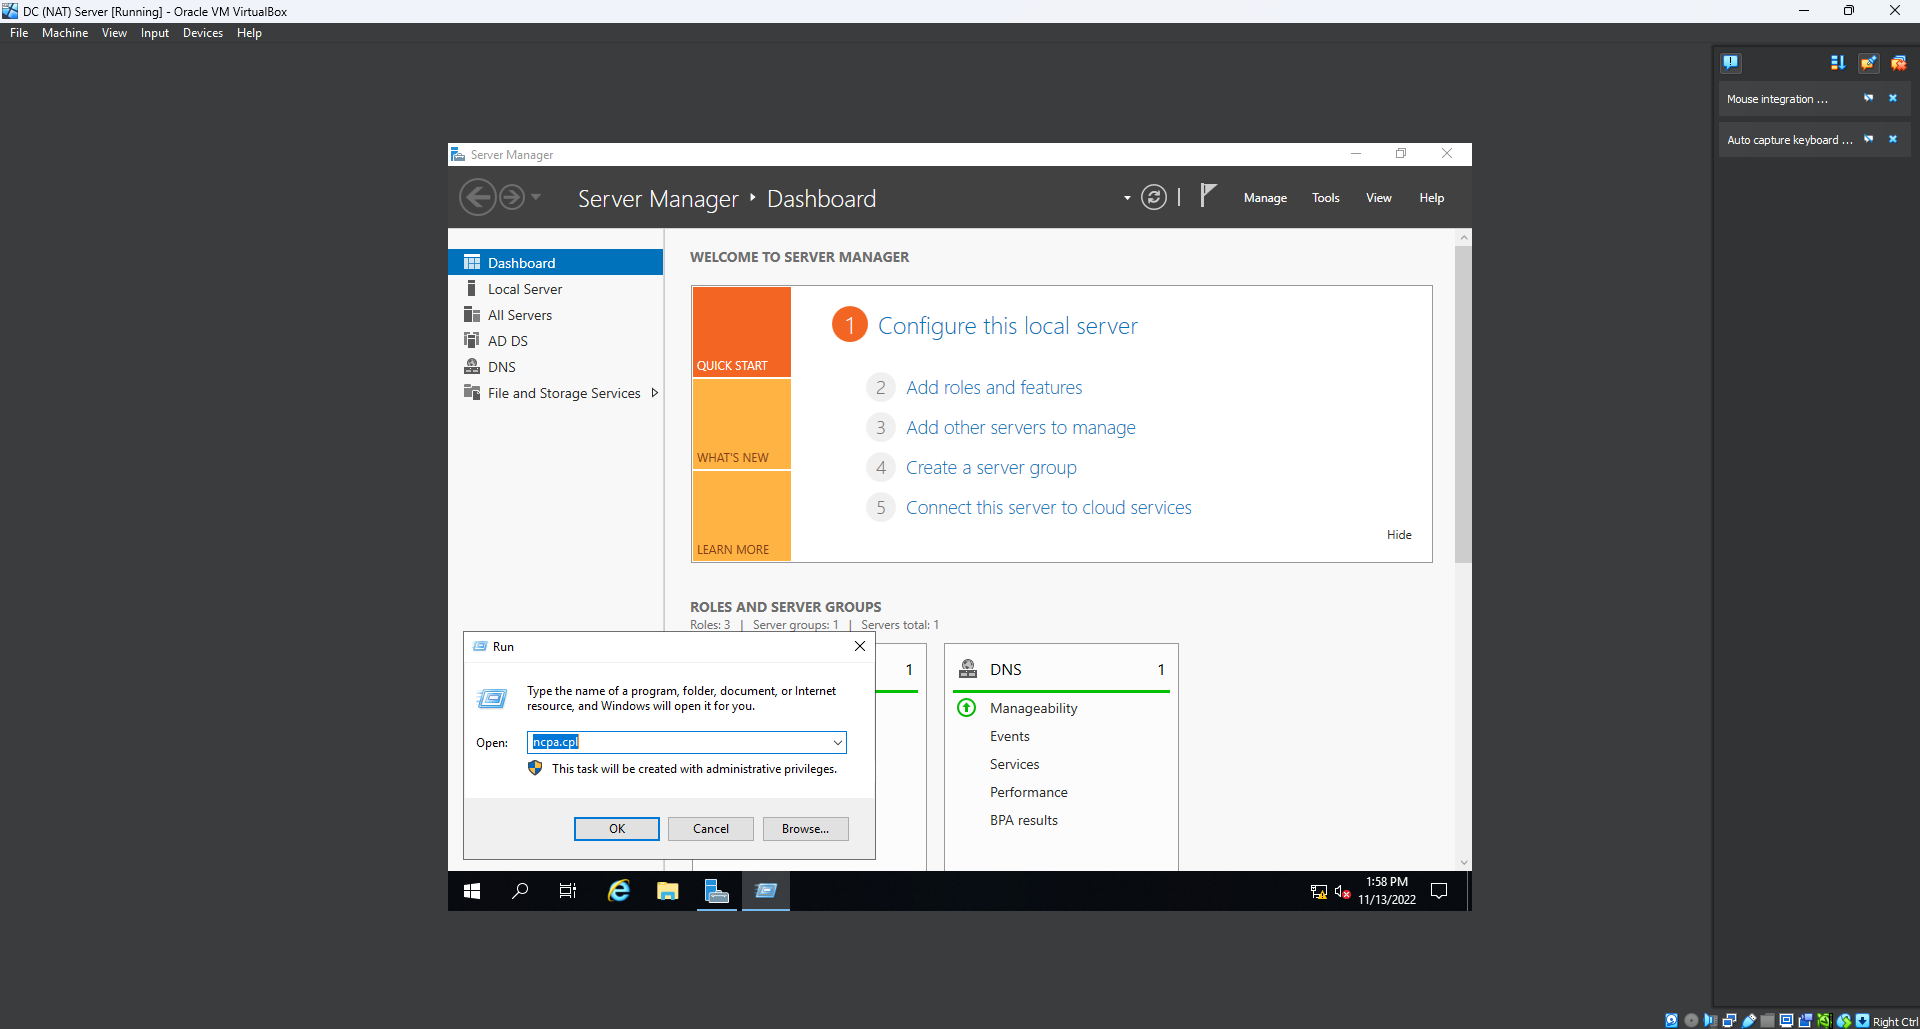Click the Server Manager taskbar icon
1920x1029 pixels.
coord(717,890)
